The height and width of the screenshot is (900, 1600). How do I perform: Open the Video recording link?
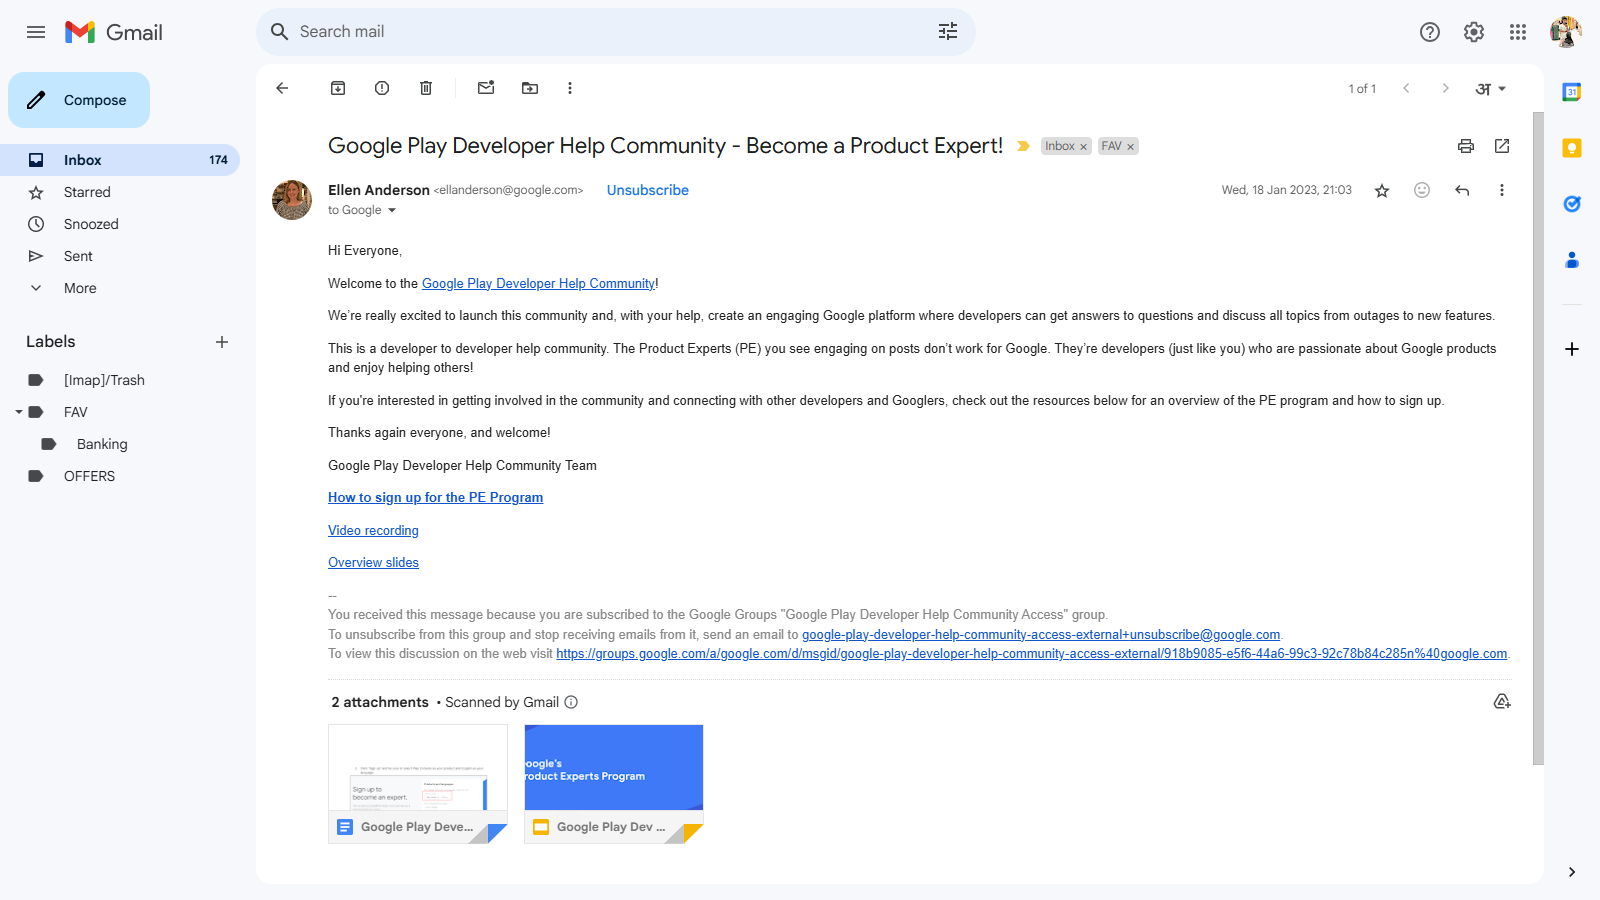[x=373, y=531]
